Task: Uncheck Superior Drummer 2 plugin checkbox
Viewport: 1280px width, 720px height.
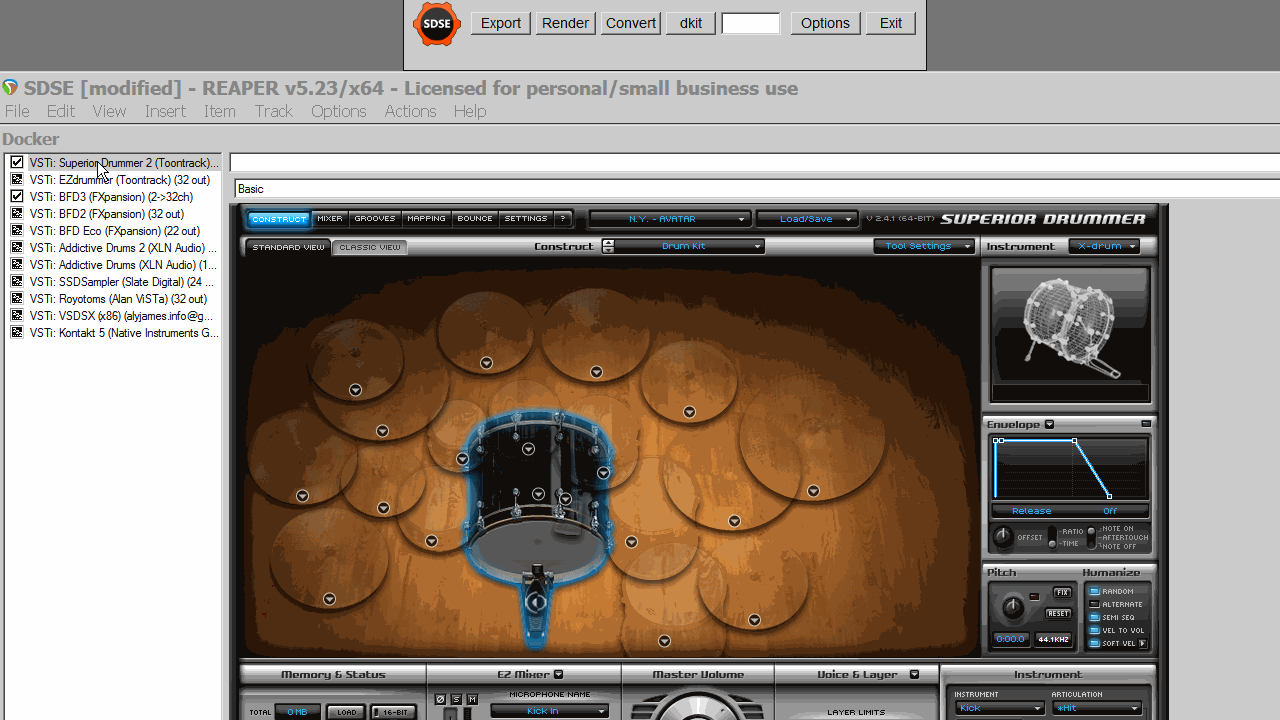Action: pos(17,163)
